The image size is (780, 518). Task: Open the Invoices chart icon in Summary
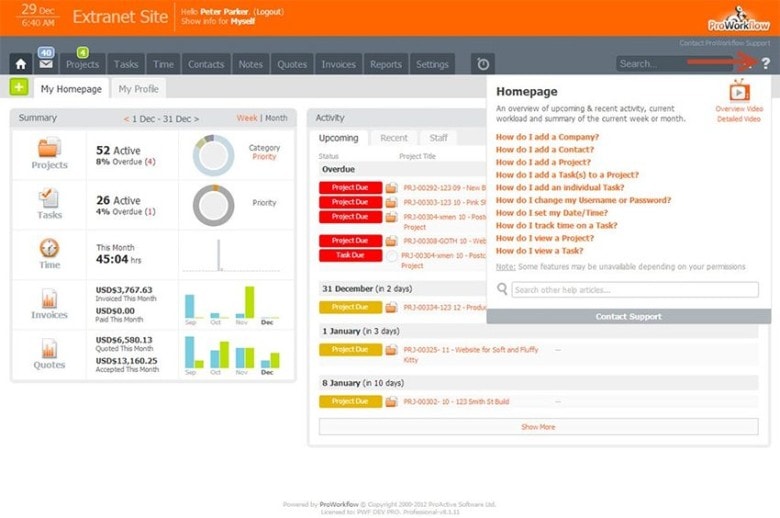tap(49, 299)
